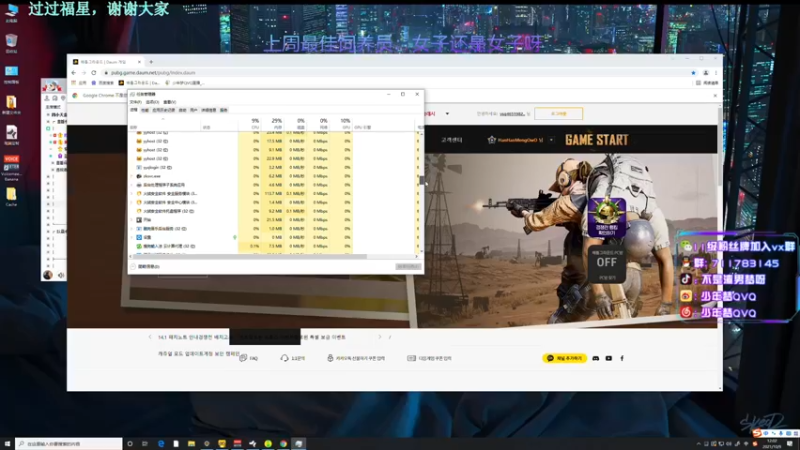Click the Recycle Bin desktop icon
Image resolution: width=800 pixels, height=450 pixels.
point(11,43)
